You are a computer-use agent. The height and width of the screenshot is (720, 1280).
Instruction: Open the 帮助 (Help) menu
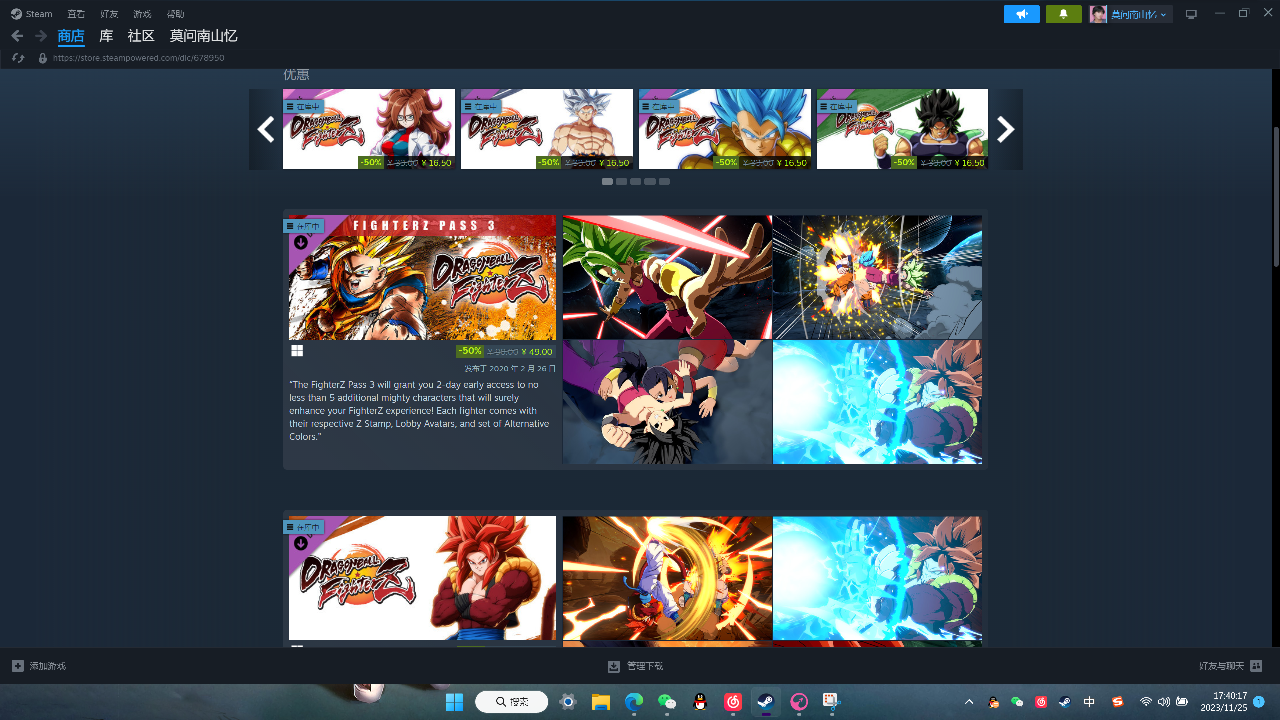coord(175,14)
